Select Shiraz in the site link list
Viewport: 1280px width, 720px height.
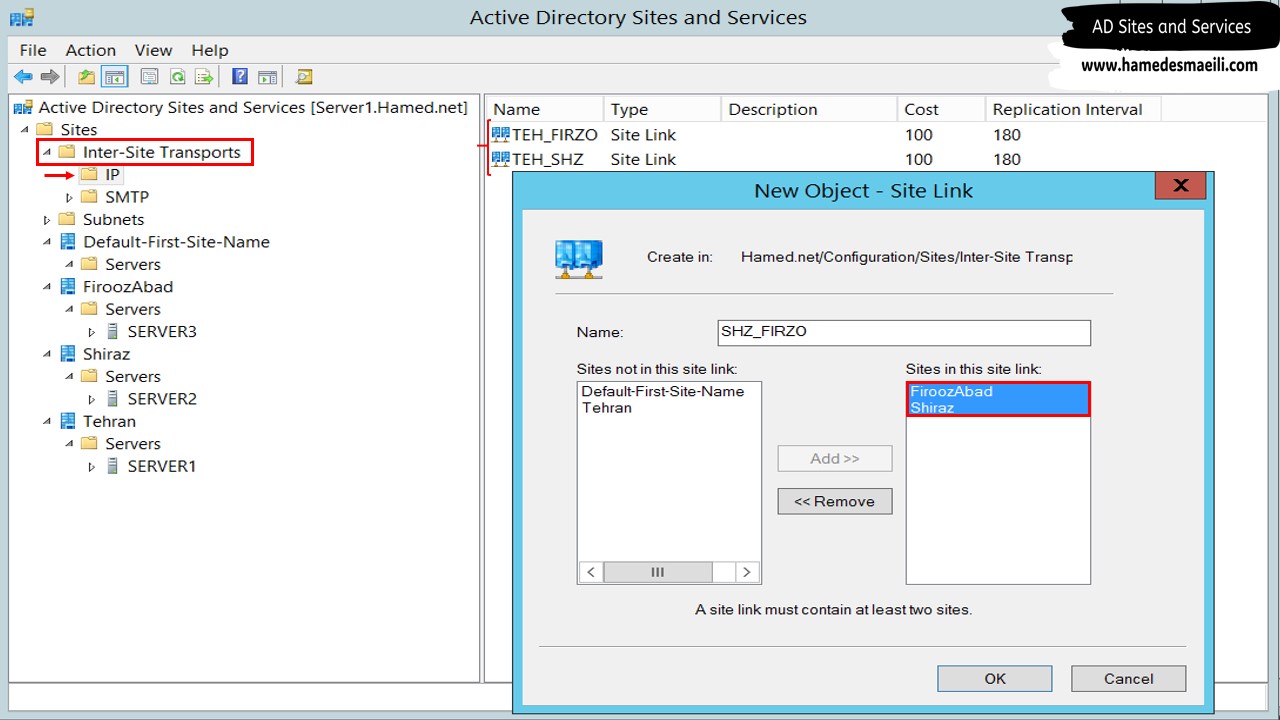click(998, 408)
